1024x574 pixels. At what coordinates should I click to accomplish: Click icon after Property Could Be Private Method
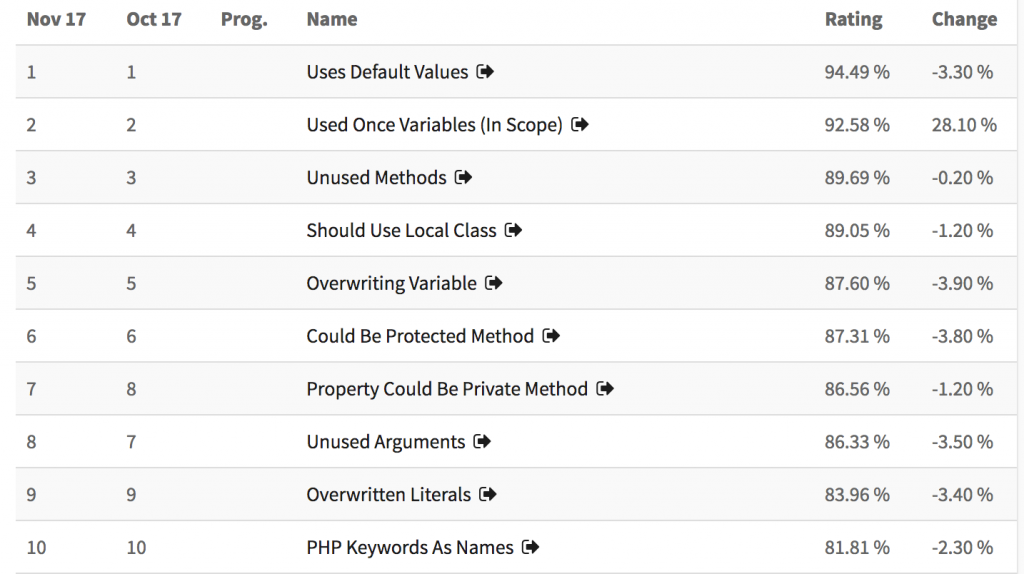(605, 389)
